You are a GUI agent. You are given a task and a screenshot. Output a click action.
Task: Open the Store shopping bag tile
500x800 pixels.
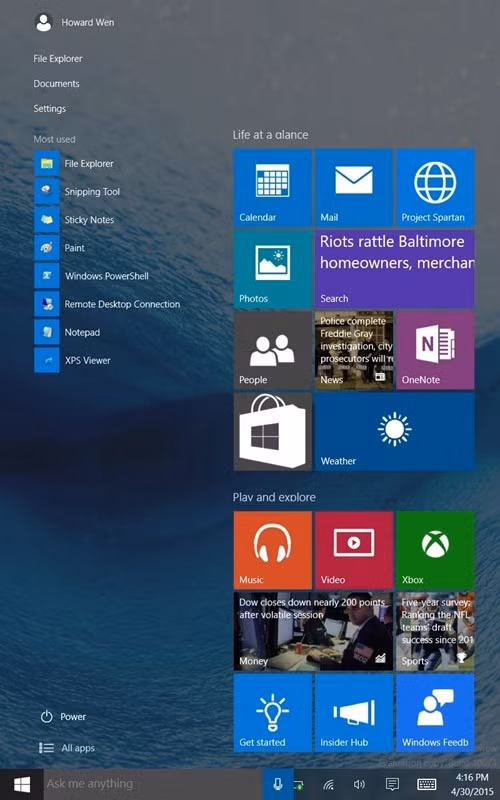coord(272,432)
